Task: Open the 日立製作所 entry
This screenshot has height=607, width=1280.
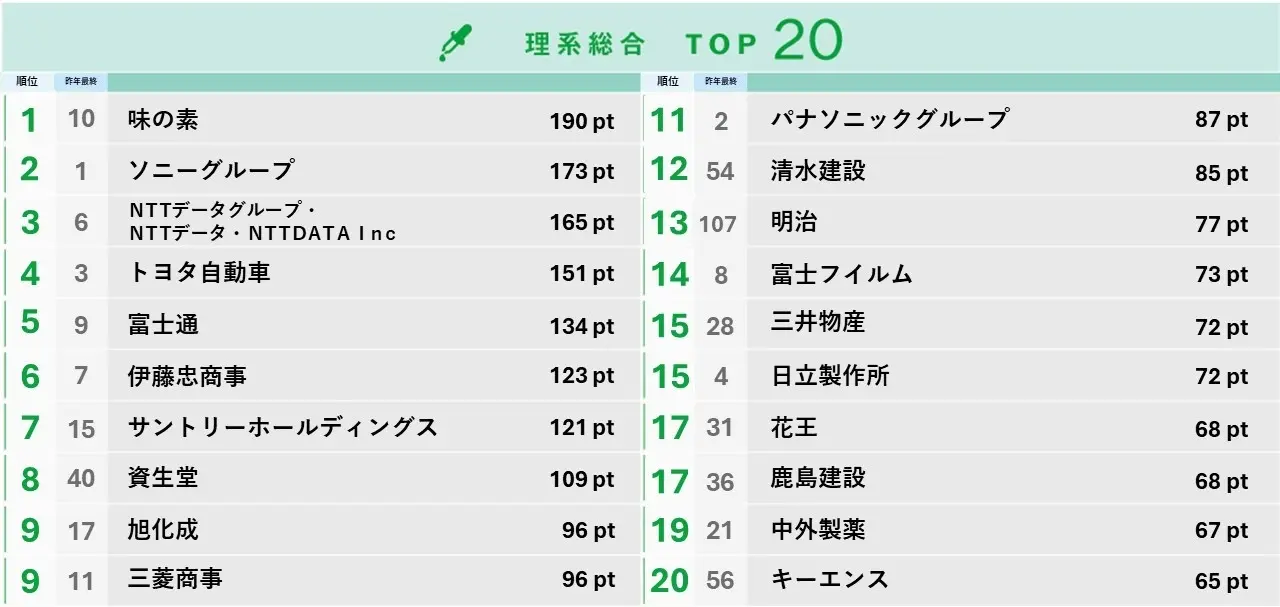Action: pos(830,376)
